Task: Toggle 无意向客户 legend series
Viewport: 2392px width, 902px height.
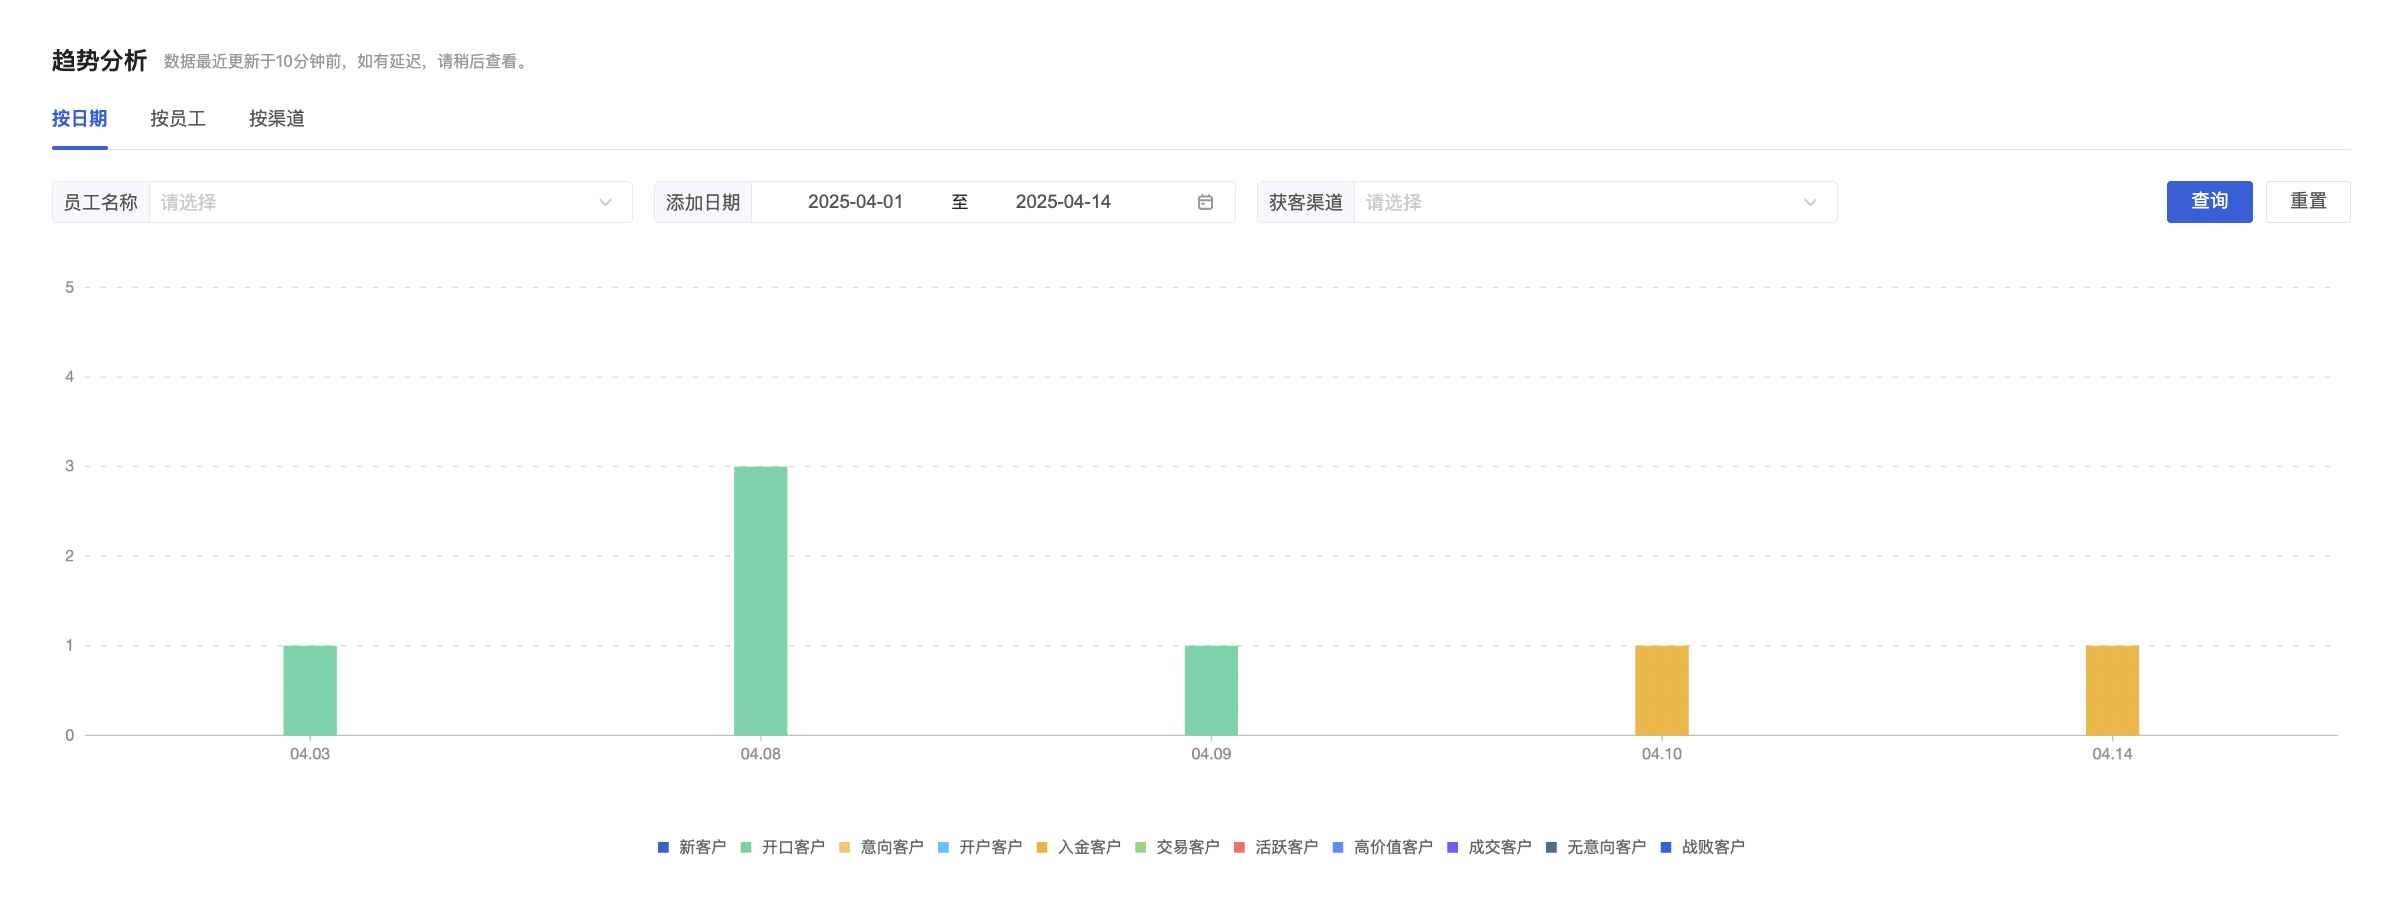Action: point(1596,847)
